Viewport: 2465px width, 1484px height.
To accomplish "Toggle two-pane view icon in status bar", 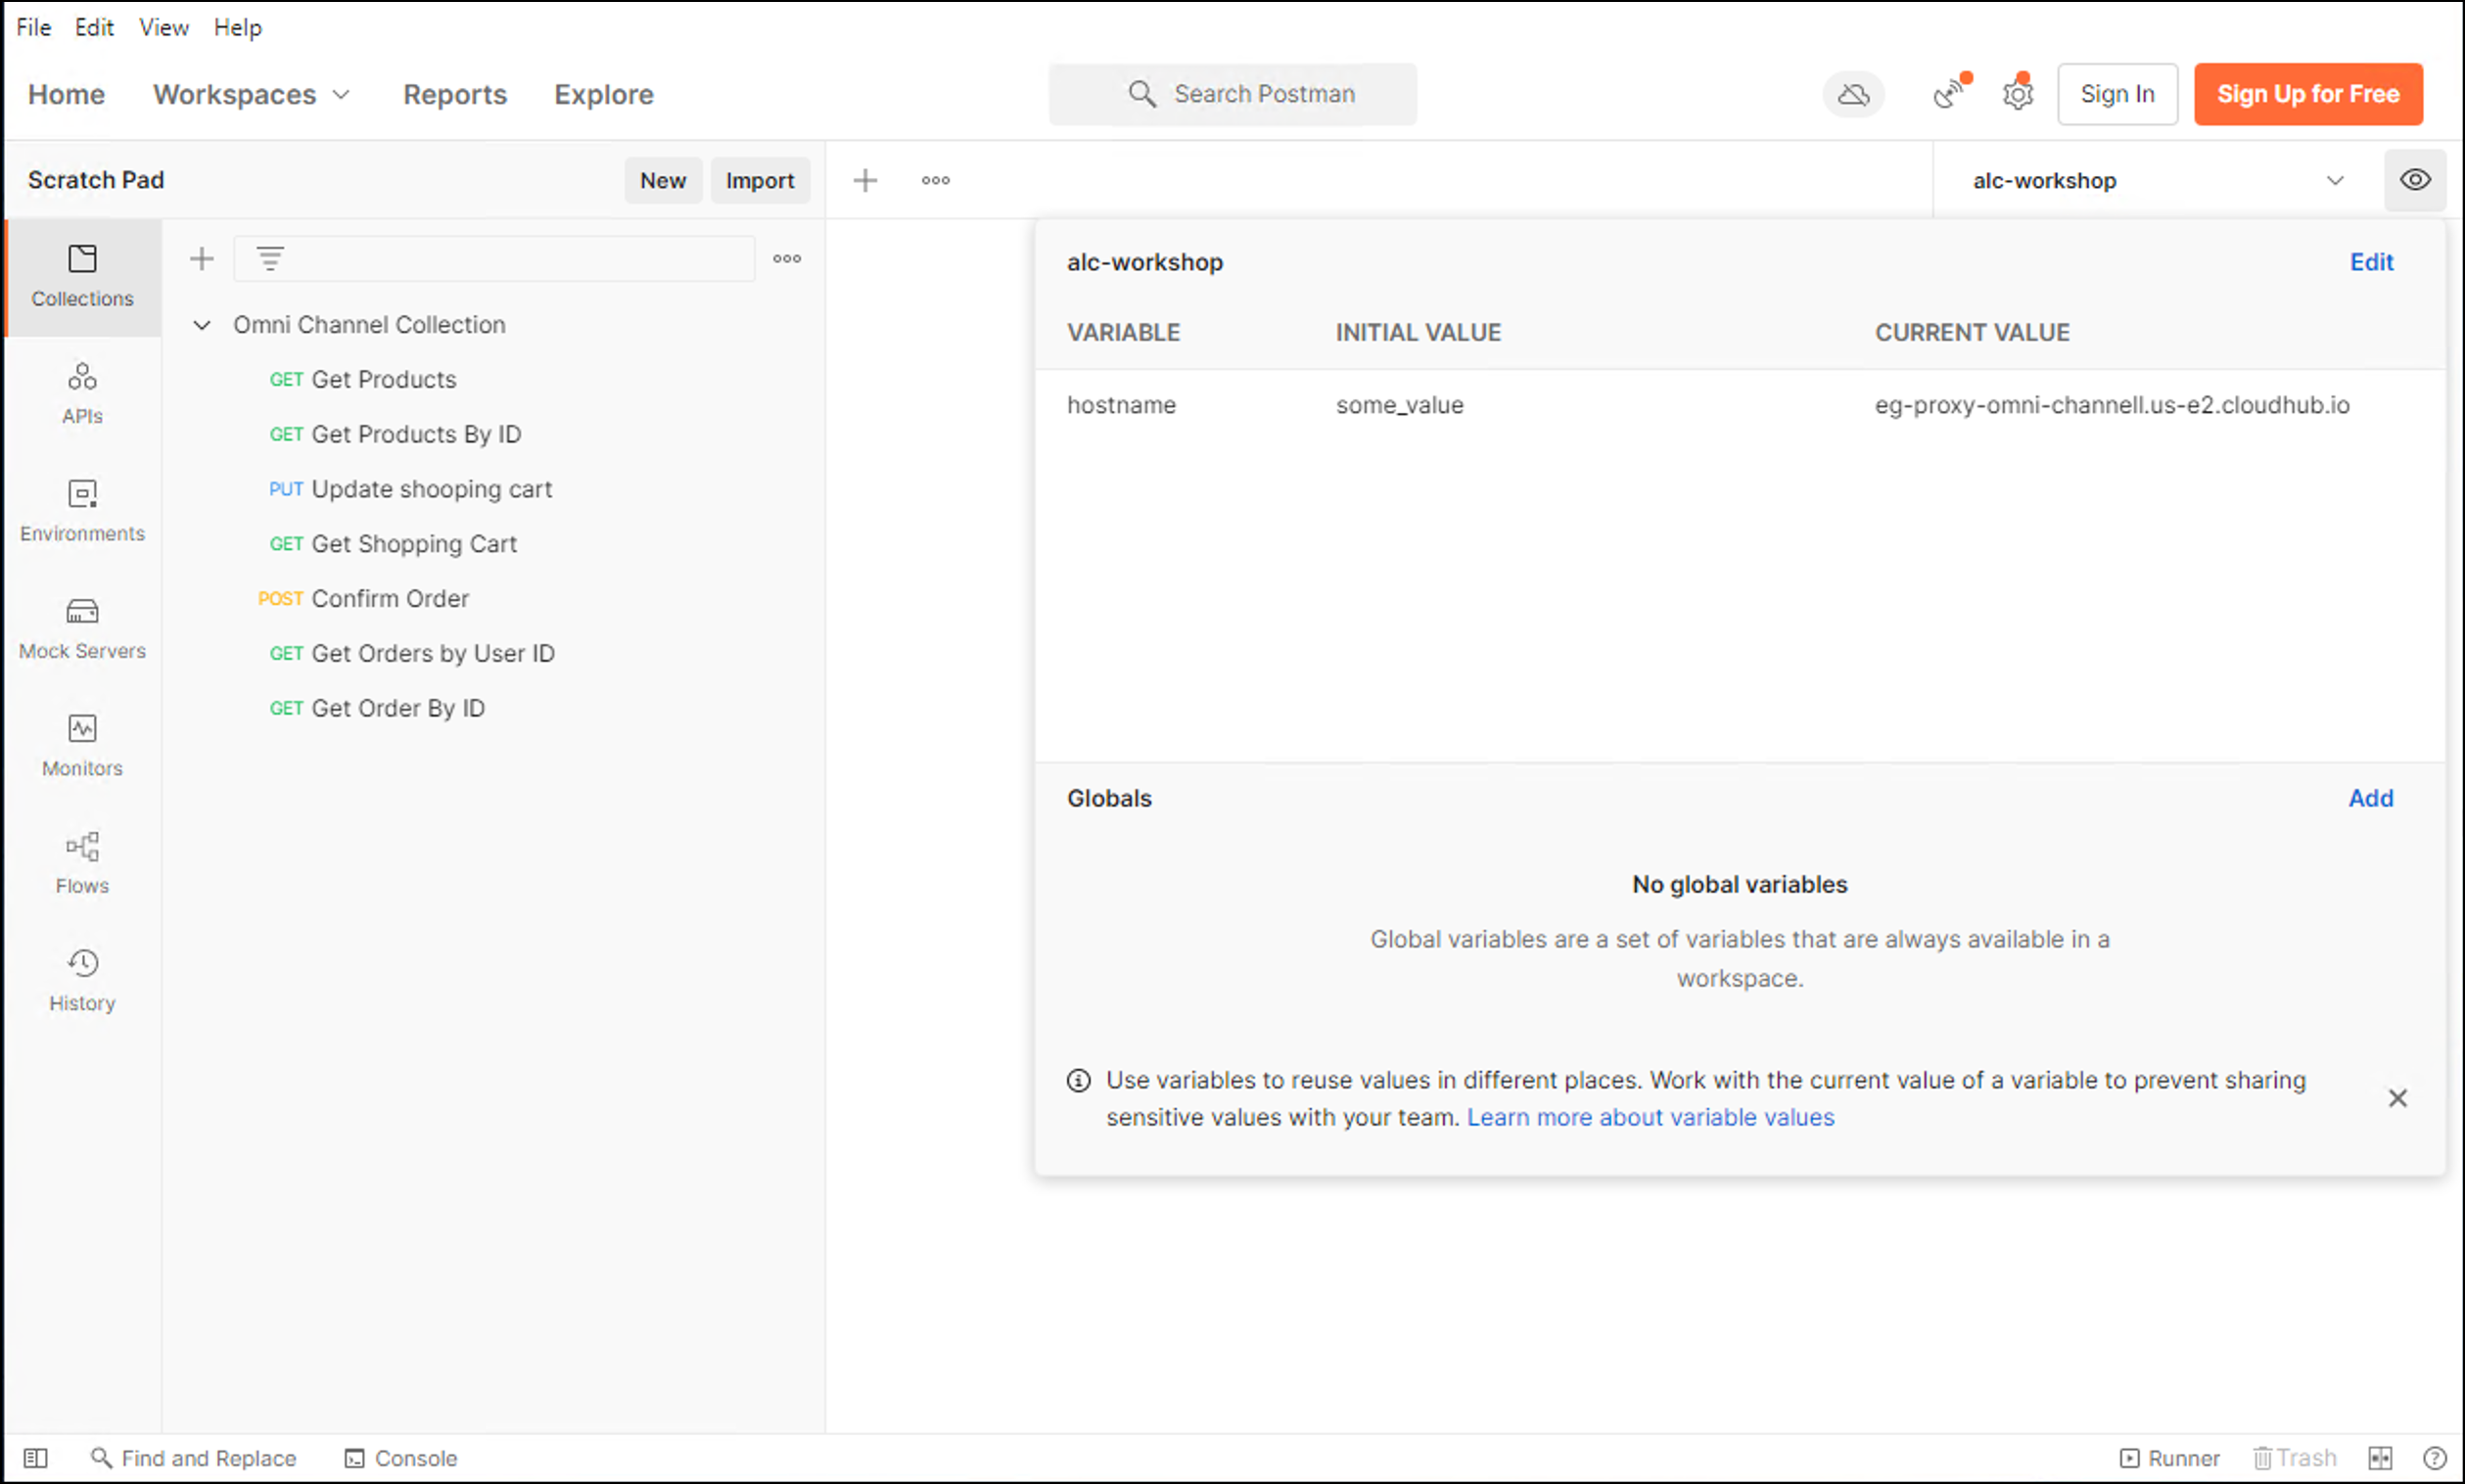I will tap(2380, 1457).
